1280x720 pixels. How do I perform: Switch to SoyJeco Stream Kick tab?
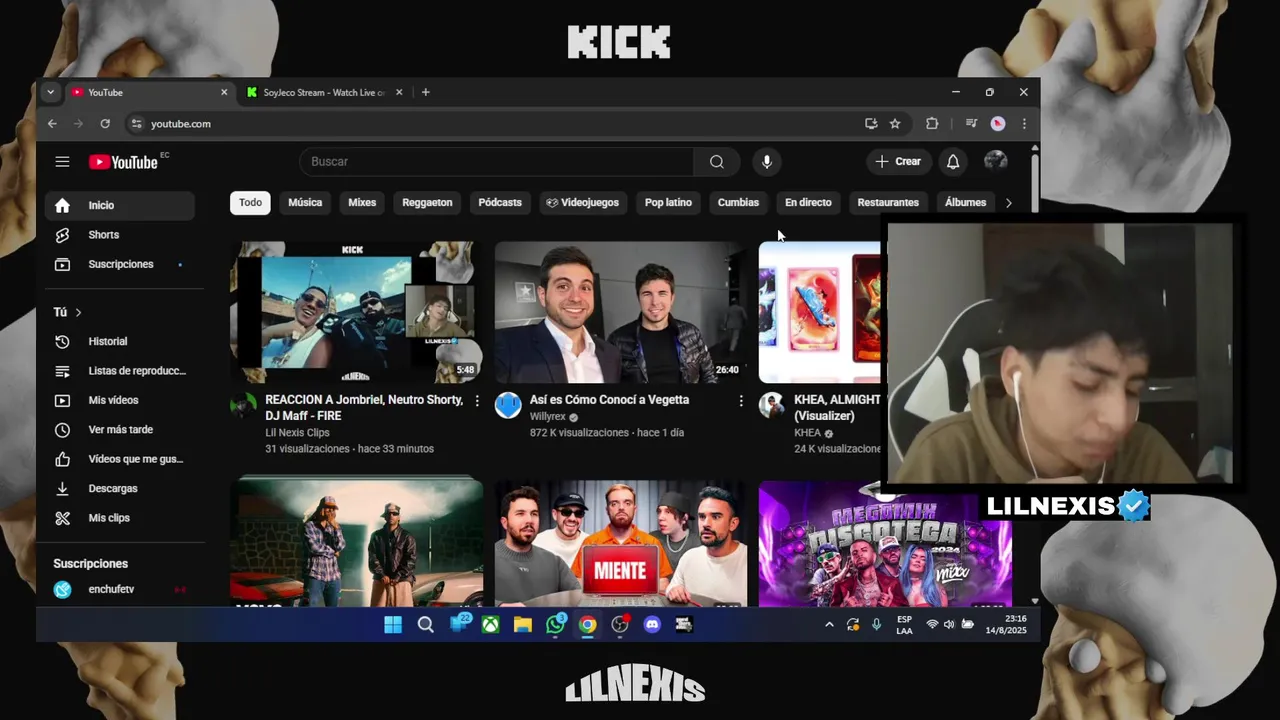pos(324,92)
